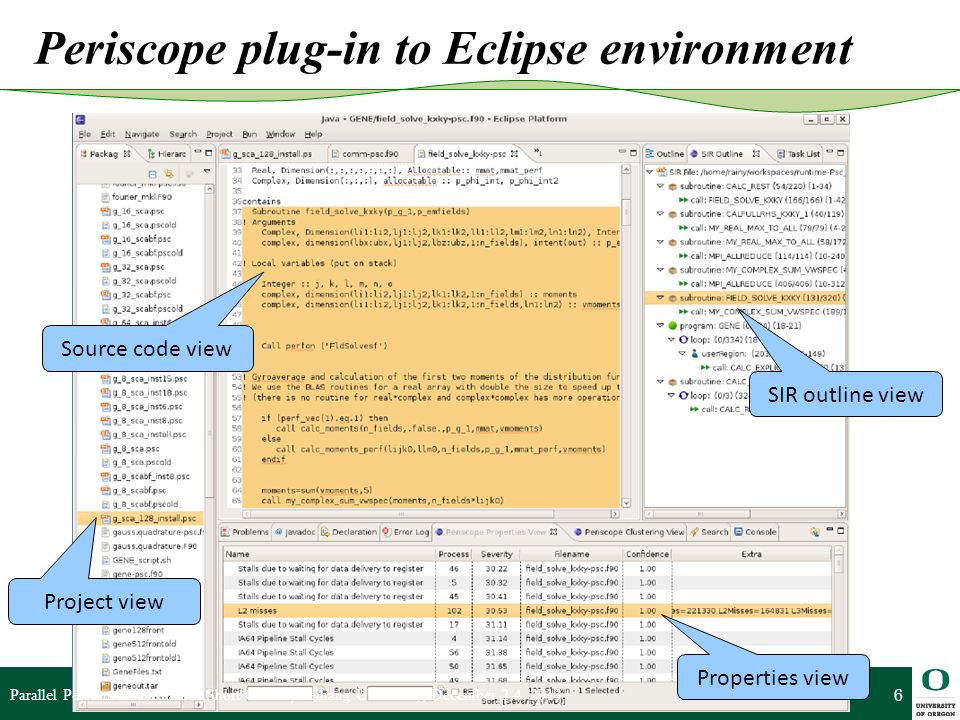Click the SIR File root node icon

click(x=661, y=172)
